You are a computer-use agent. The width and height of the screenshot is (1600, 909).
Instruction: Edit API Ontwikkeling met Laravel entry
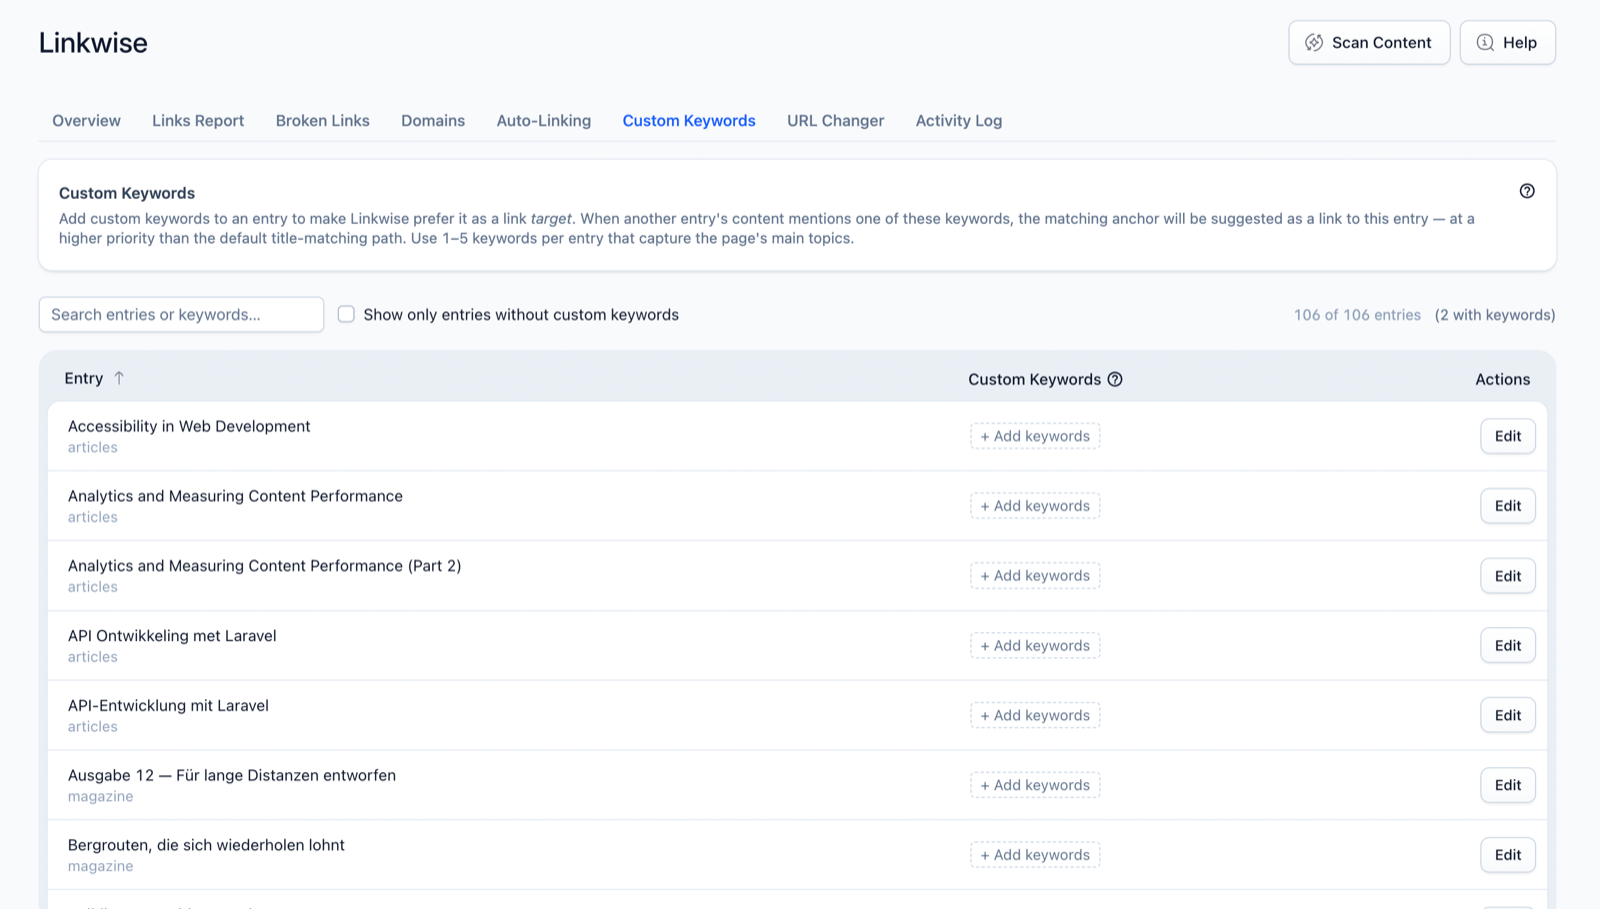point(1508,646)
